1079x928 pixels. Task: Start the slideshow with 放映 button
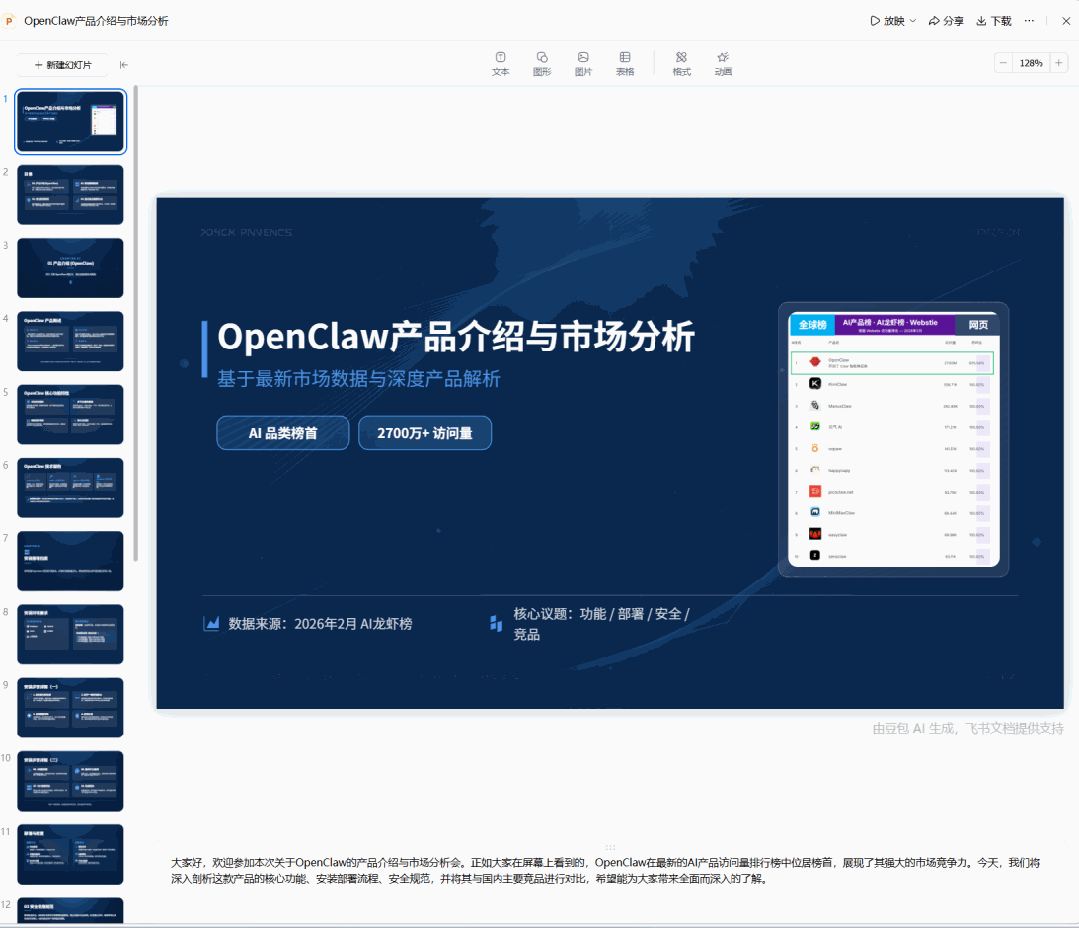[888, 21]
